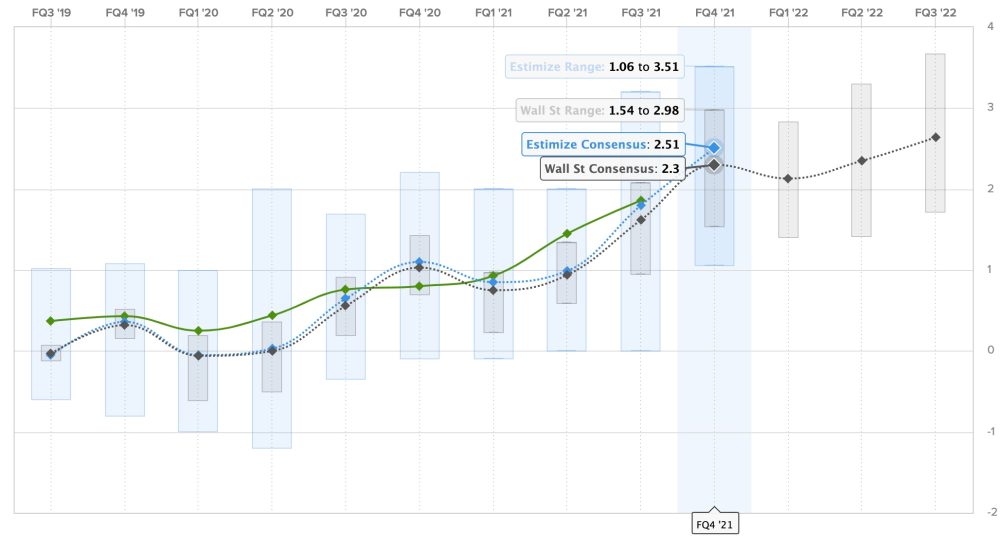Select the FQ1 '22 Wall St consensus point
This screenshot has width=1000, height=541.
[788, 178]
